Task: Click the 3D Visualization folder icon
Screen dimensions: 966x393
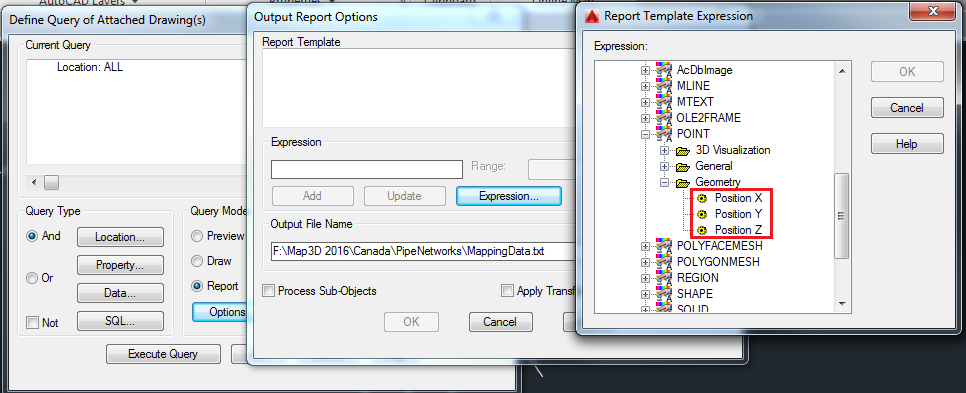Action: point(683,150)
